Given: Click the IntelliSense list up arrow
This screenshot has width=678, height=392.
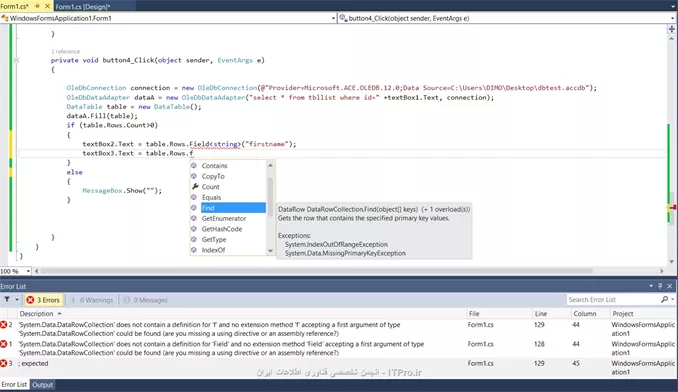Looking at the screenshot, I should 270,165.
